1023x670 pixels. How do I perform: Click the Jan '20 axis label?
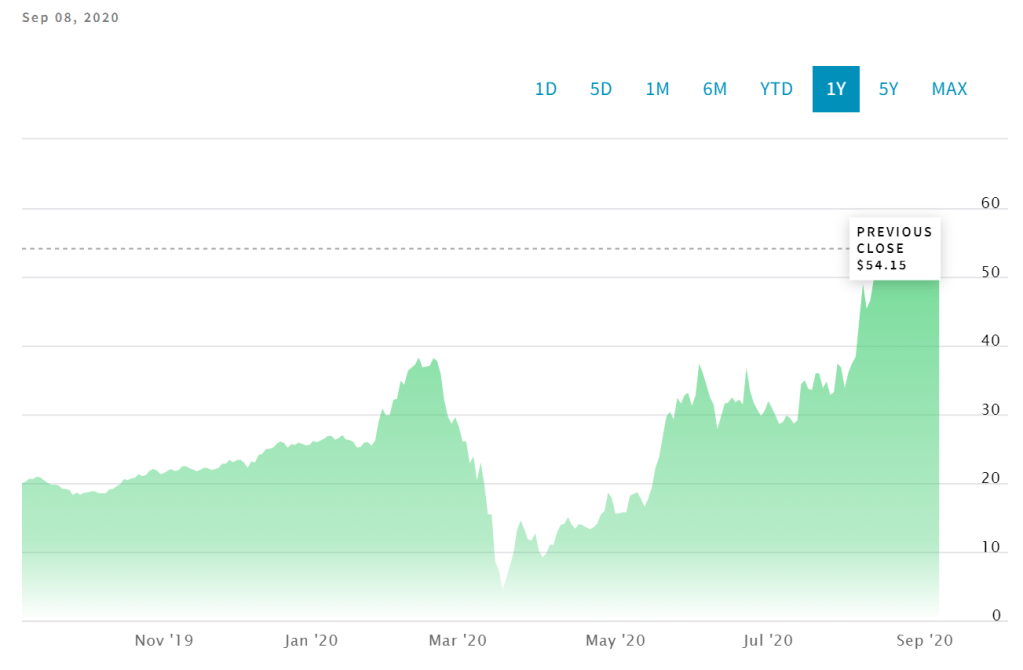pyautogui.click(x=311, y=640)
